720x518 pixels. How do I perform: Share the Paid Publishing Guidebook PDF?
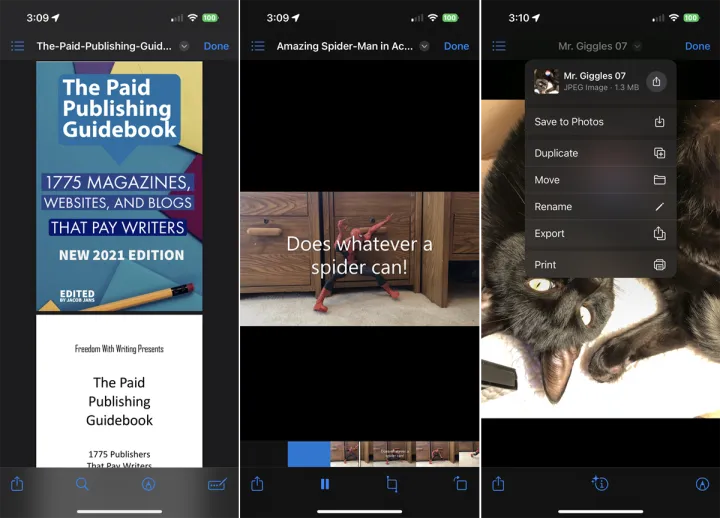click(x=17, y=484)
